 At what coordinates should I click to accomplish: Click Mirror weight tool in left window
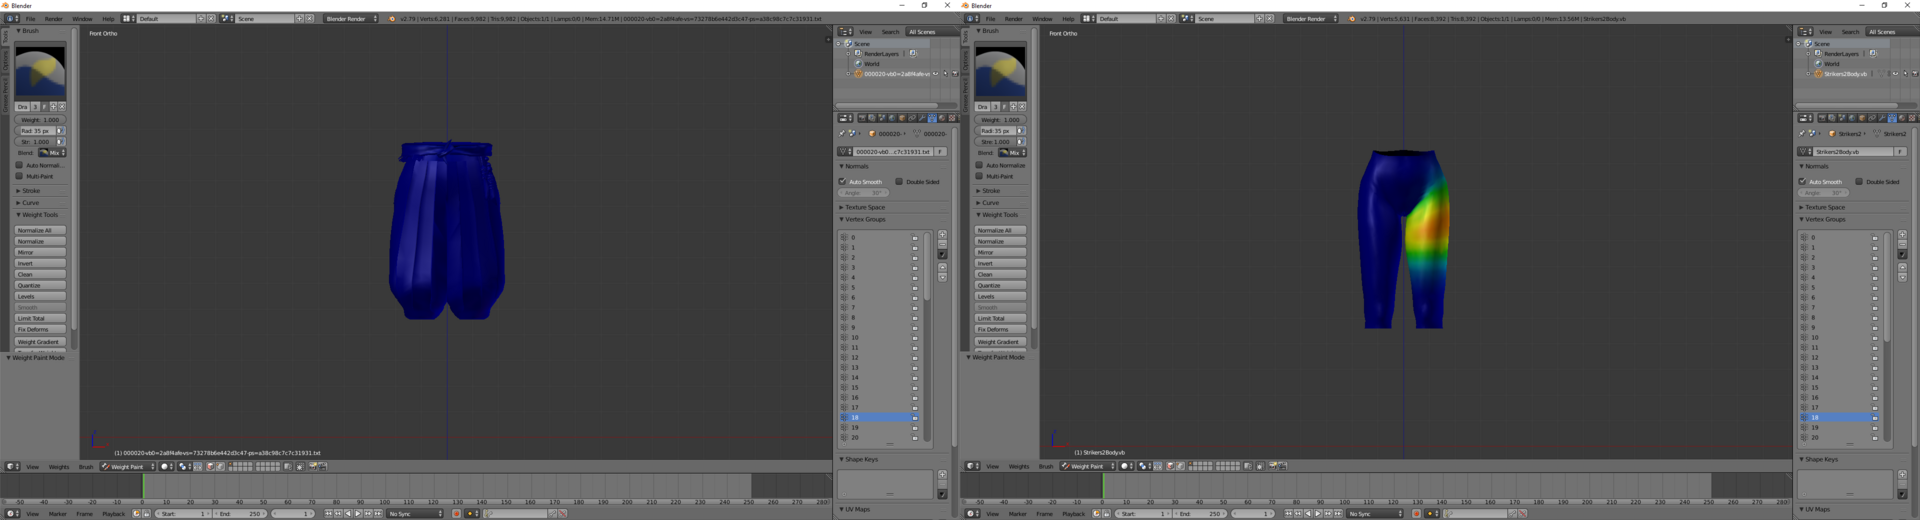(40, 253)
